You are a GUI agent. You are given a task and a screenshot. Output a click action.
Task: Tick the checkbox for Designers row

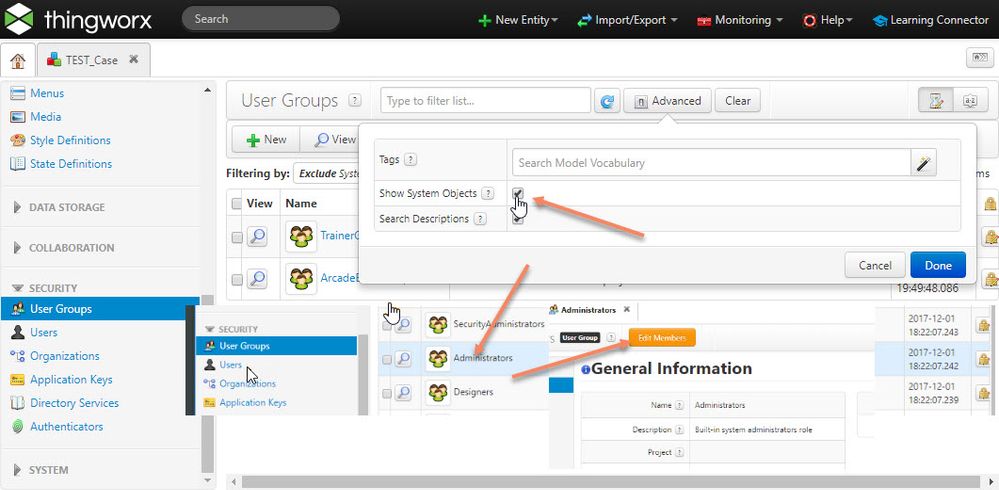[x=387, y=394]
